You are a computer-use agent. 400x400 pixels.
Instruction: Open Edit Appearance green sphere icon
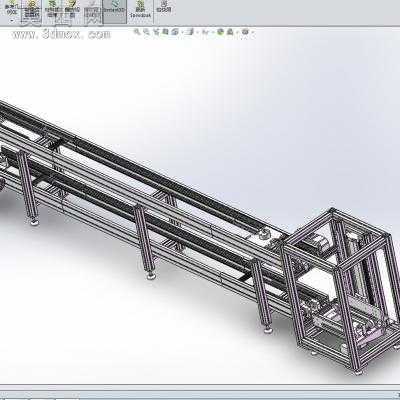[220, 32]
